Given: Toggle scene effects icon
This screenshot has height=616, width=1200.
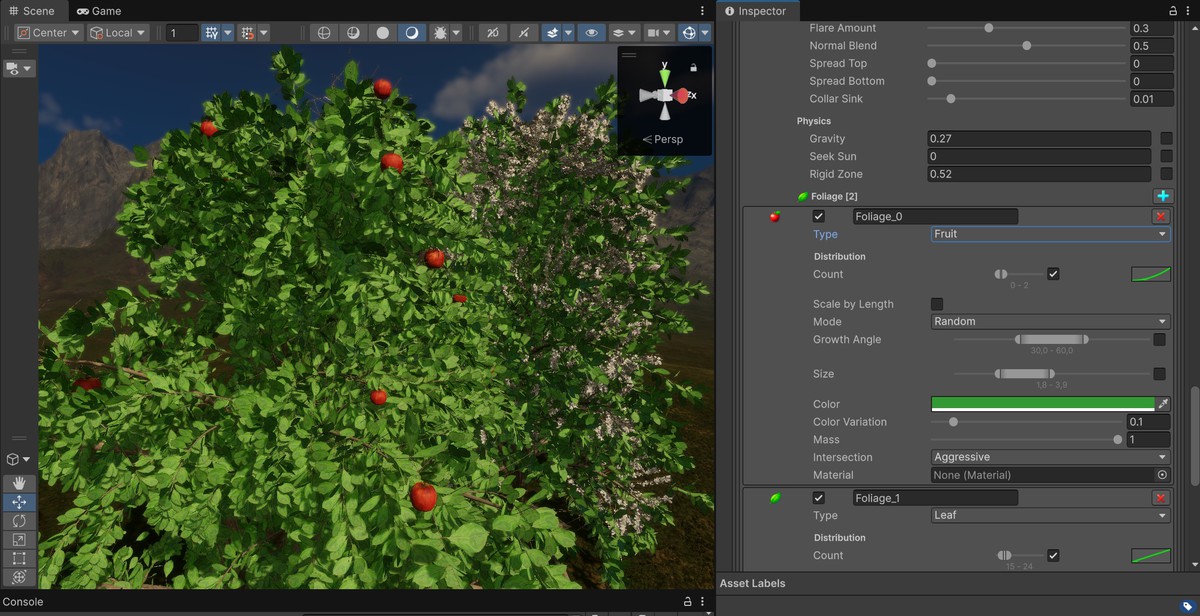Looking at the screenshot, I should point(552,32).
